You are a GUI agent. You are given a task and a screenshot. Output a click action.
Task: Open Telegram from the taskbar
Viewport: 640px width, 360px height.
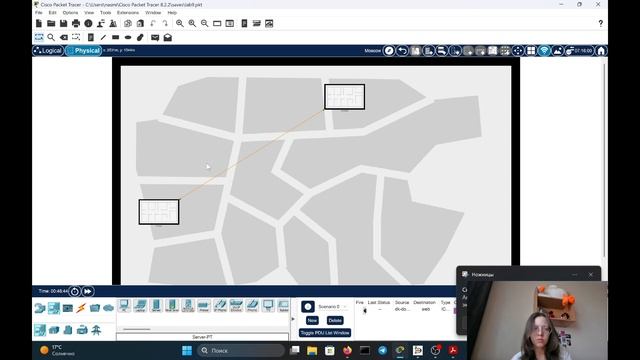pos(382,350)
